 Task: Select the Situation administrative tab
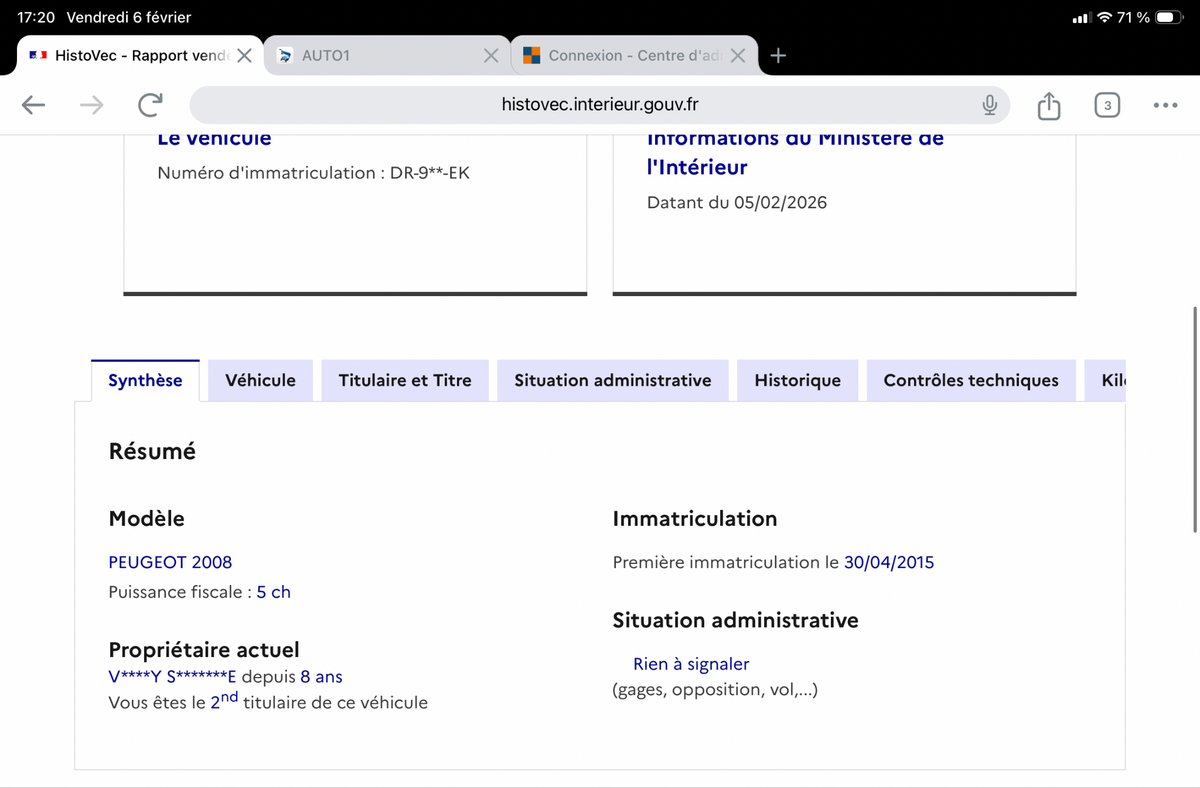[613, 380]
